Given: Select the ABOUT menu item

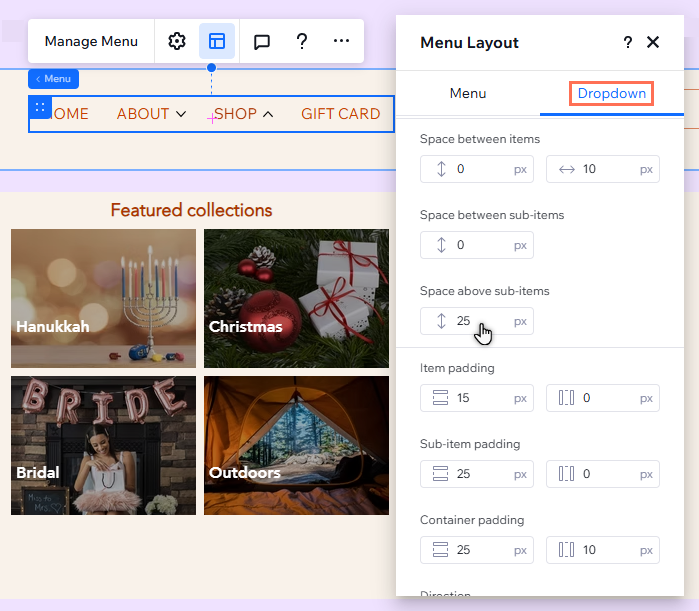Looking at the screenshot, I should coord(143,114).
